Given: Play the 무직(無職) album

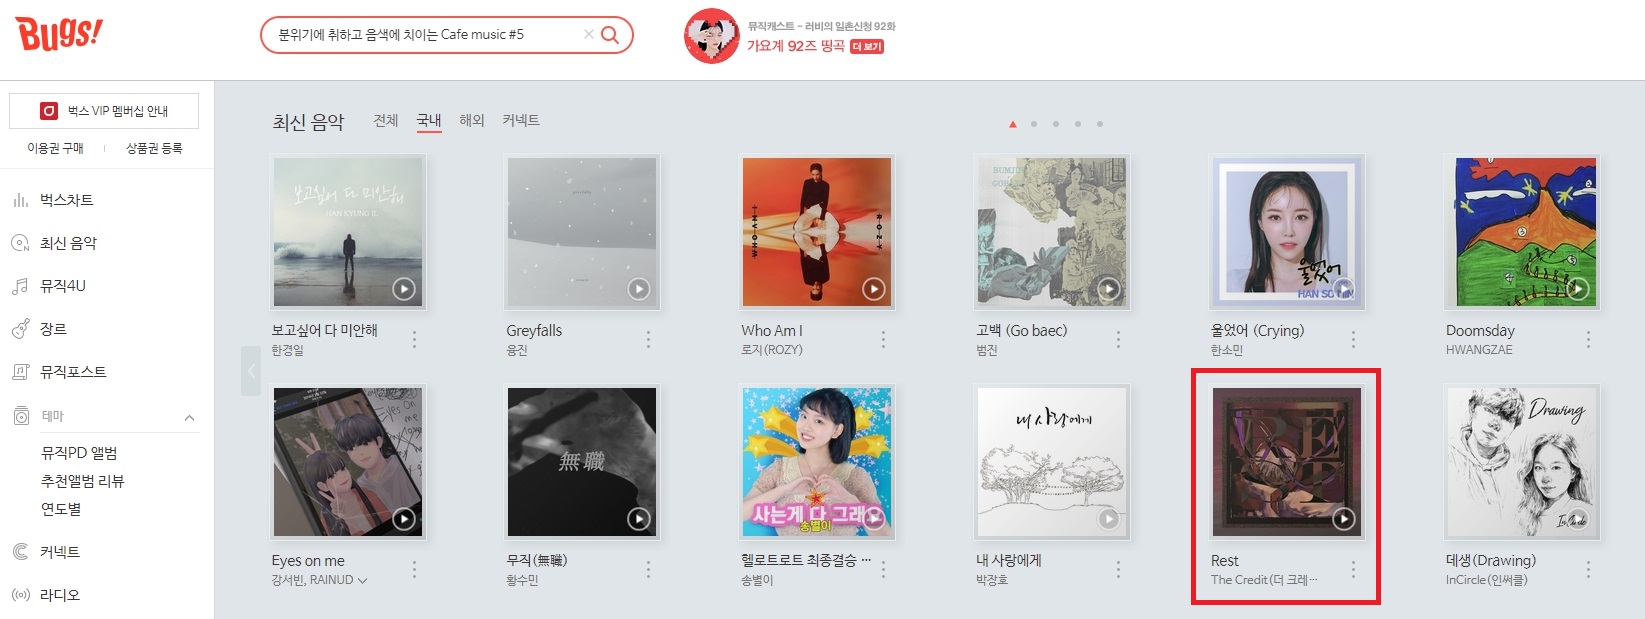Looking at the screenshot, I should click(638, 519).
